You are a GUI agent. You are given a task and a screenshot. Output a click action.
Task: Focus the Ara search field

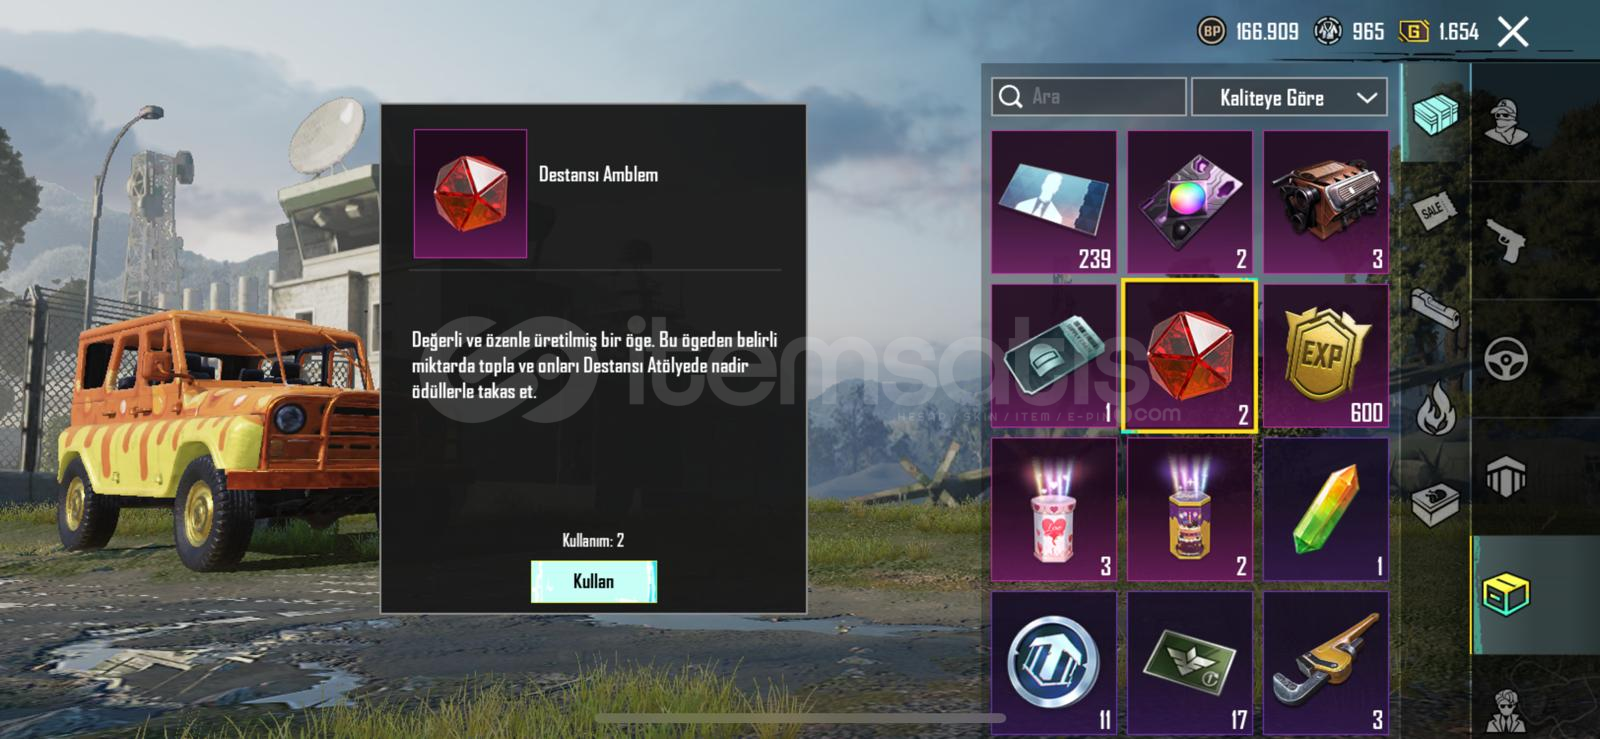pos(1088,97)
